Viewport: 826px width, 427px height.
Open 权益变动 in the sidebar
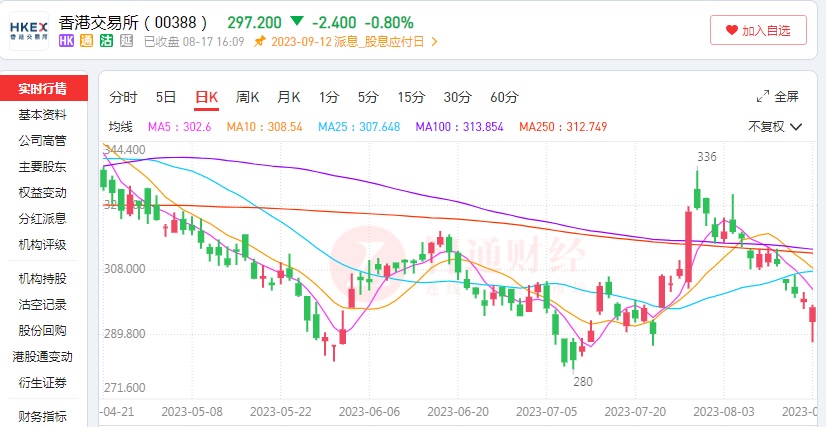click(43, 193)
